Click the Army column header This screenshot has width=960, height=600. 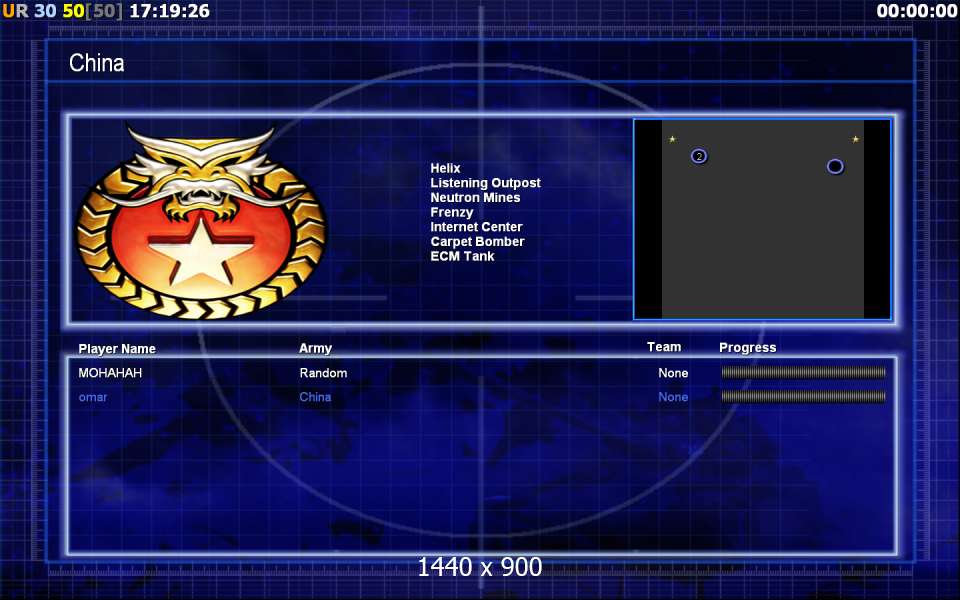[x=315, y=349]
